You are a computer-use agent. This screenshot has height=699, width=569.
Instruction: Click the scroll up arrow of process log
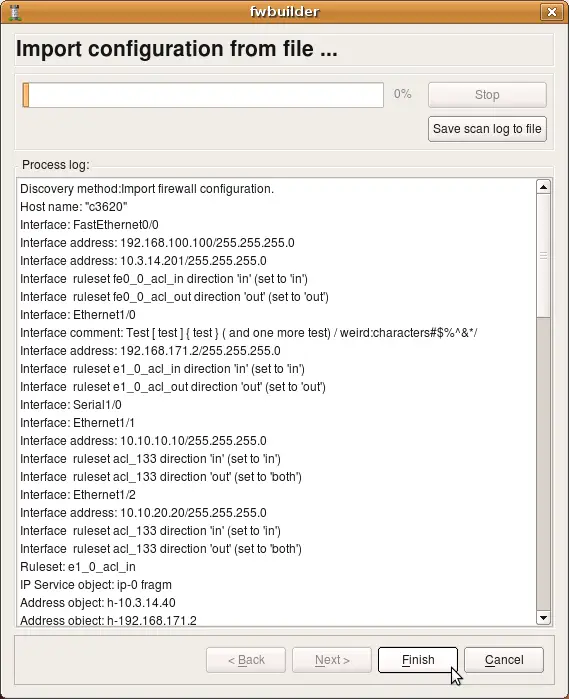tap(543, 187)
